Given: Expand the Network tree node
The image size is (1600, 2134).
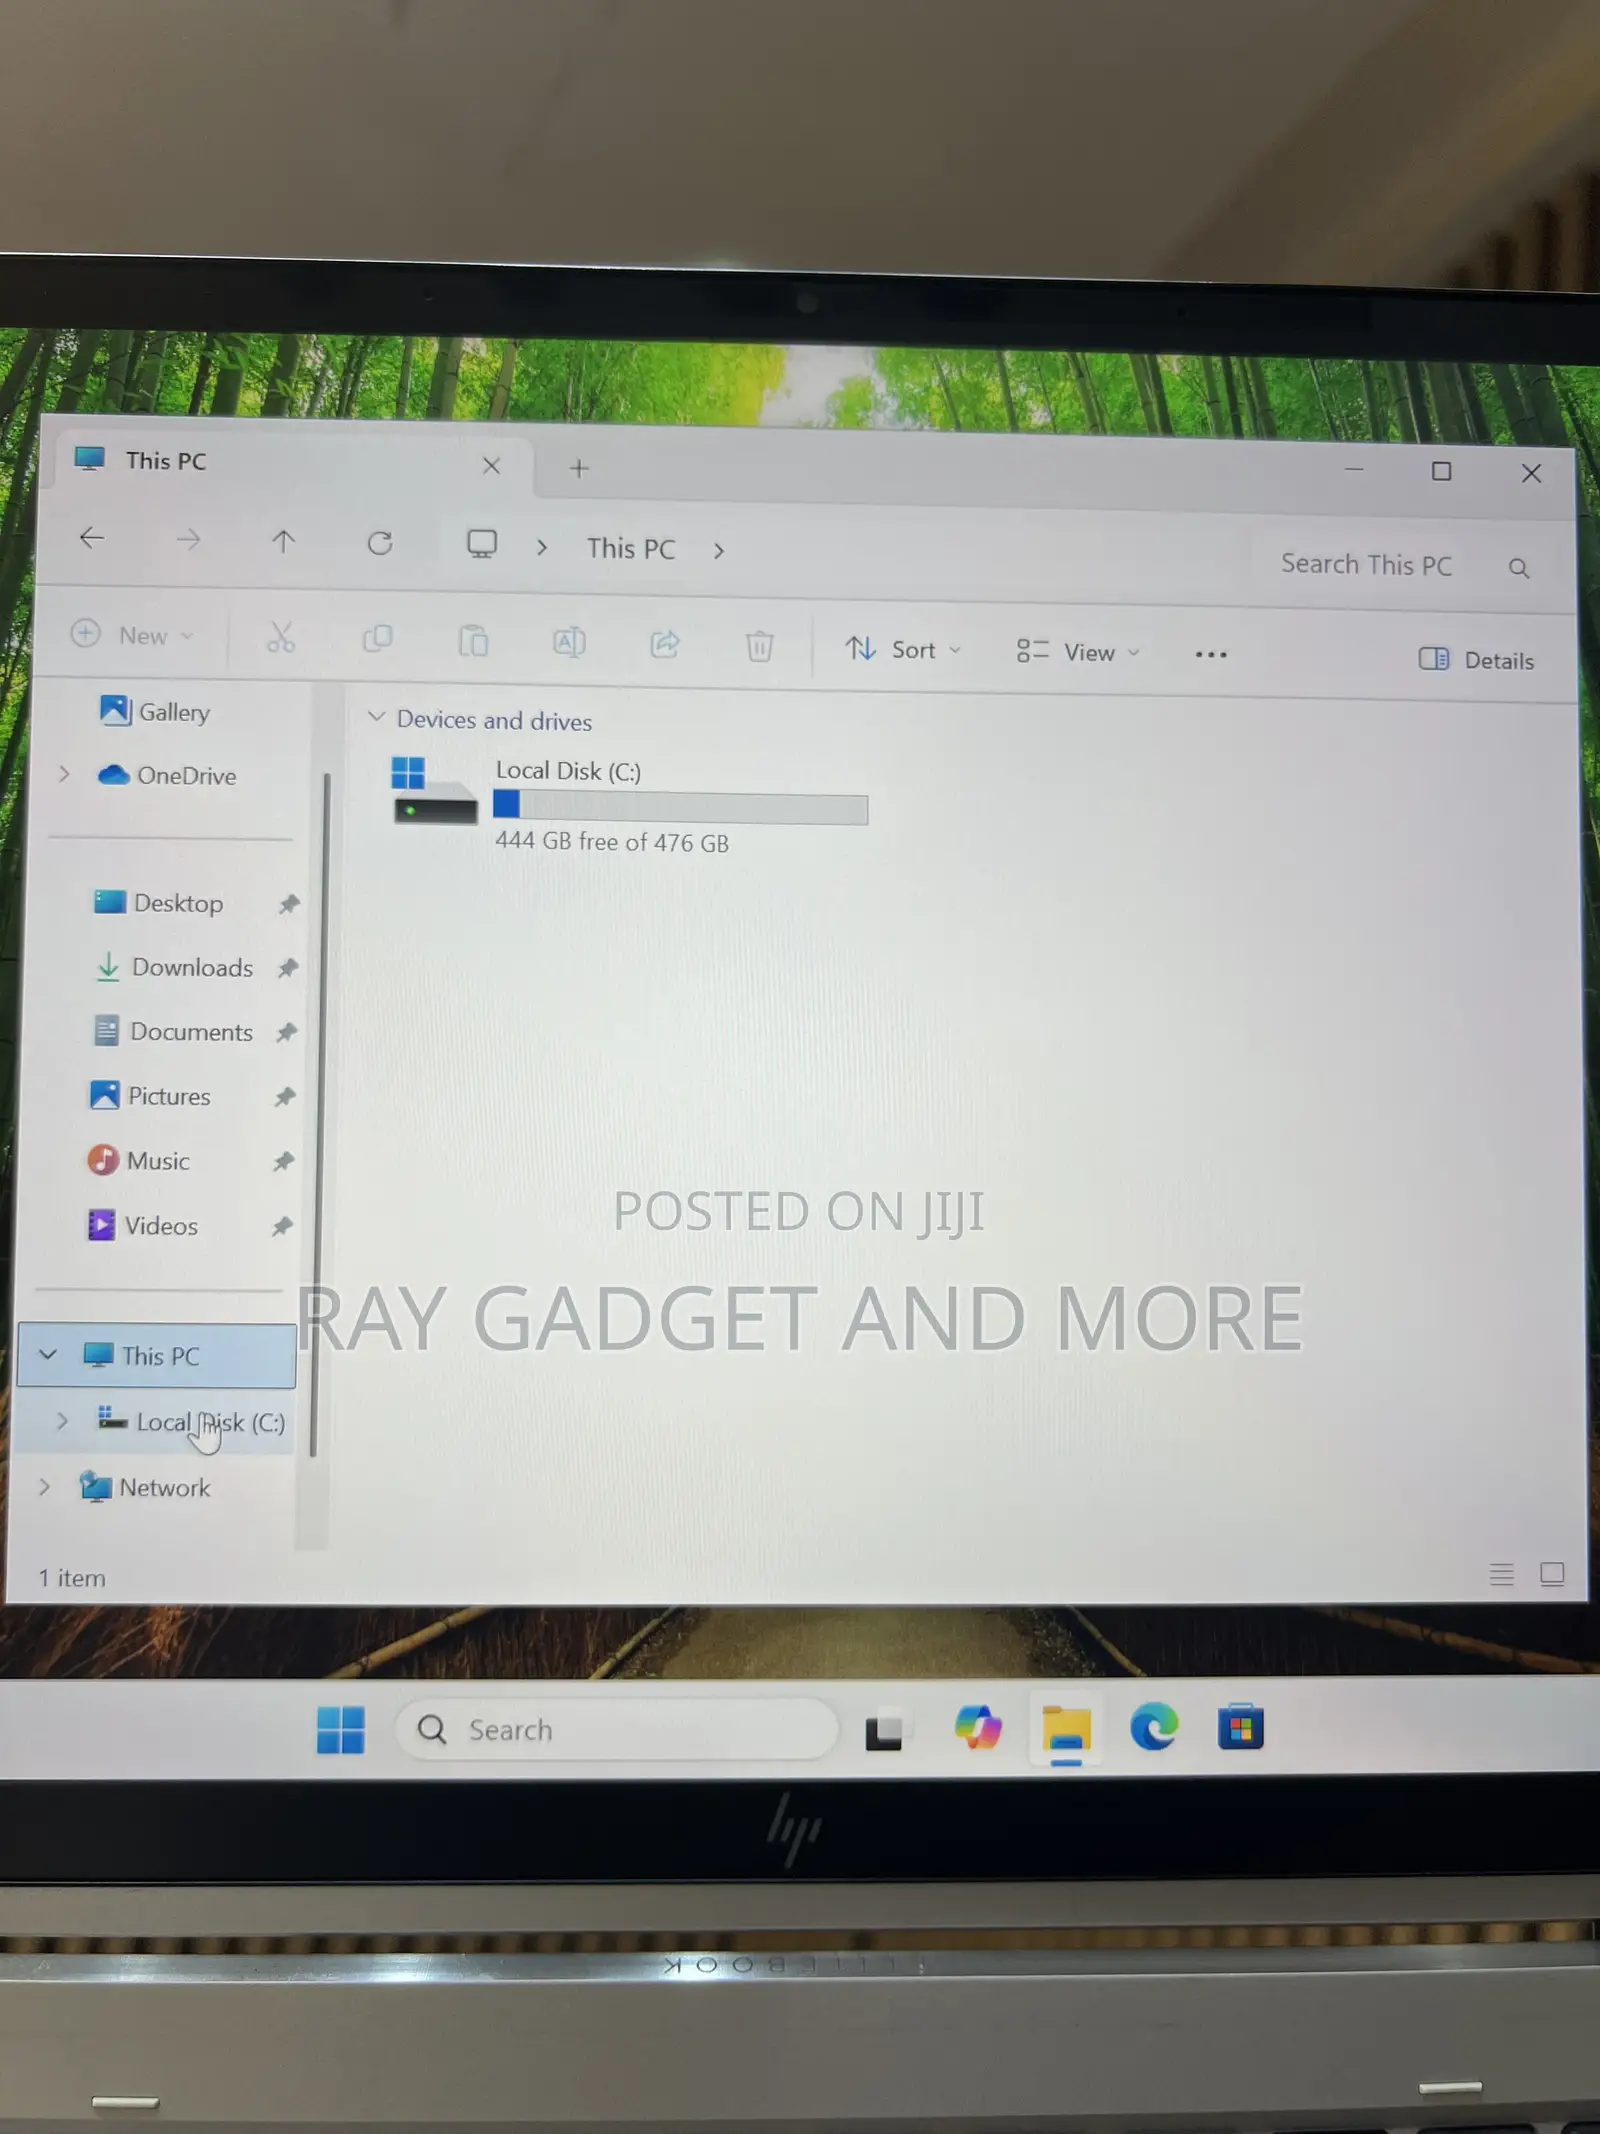Looking at the screenshot, I should [x=44, y=1487].
